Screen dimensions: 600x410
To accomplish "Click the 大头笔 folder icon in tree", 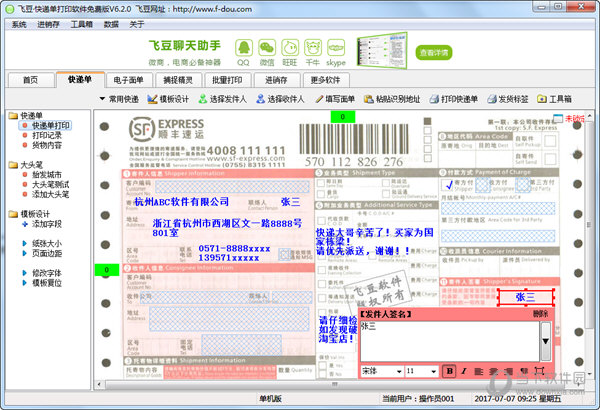I will [13, 165].
